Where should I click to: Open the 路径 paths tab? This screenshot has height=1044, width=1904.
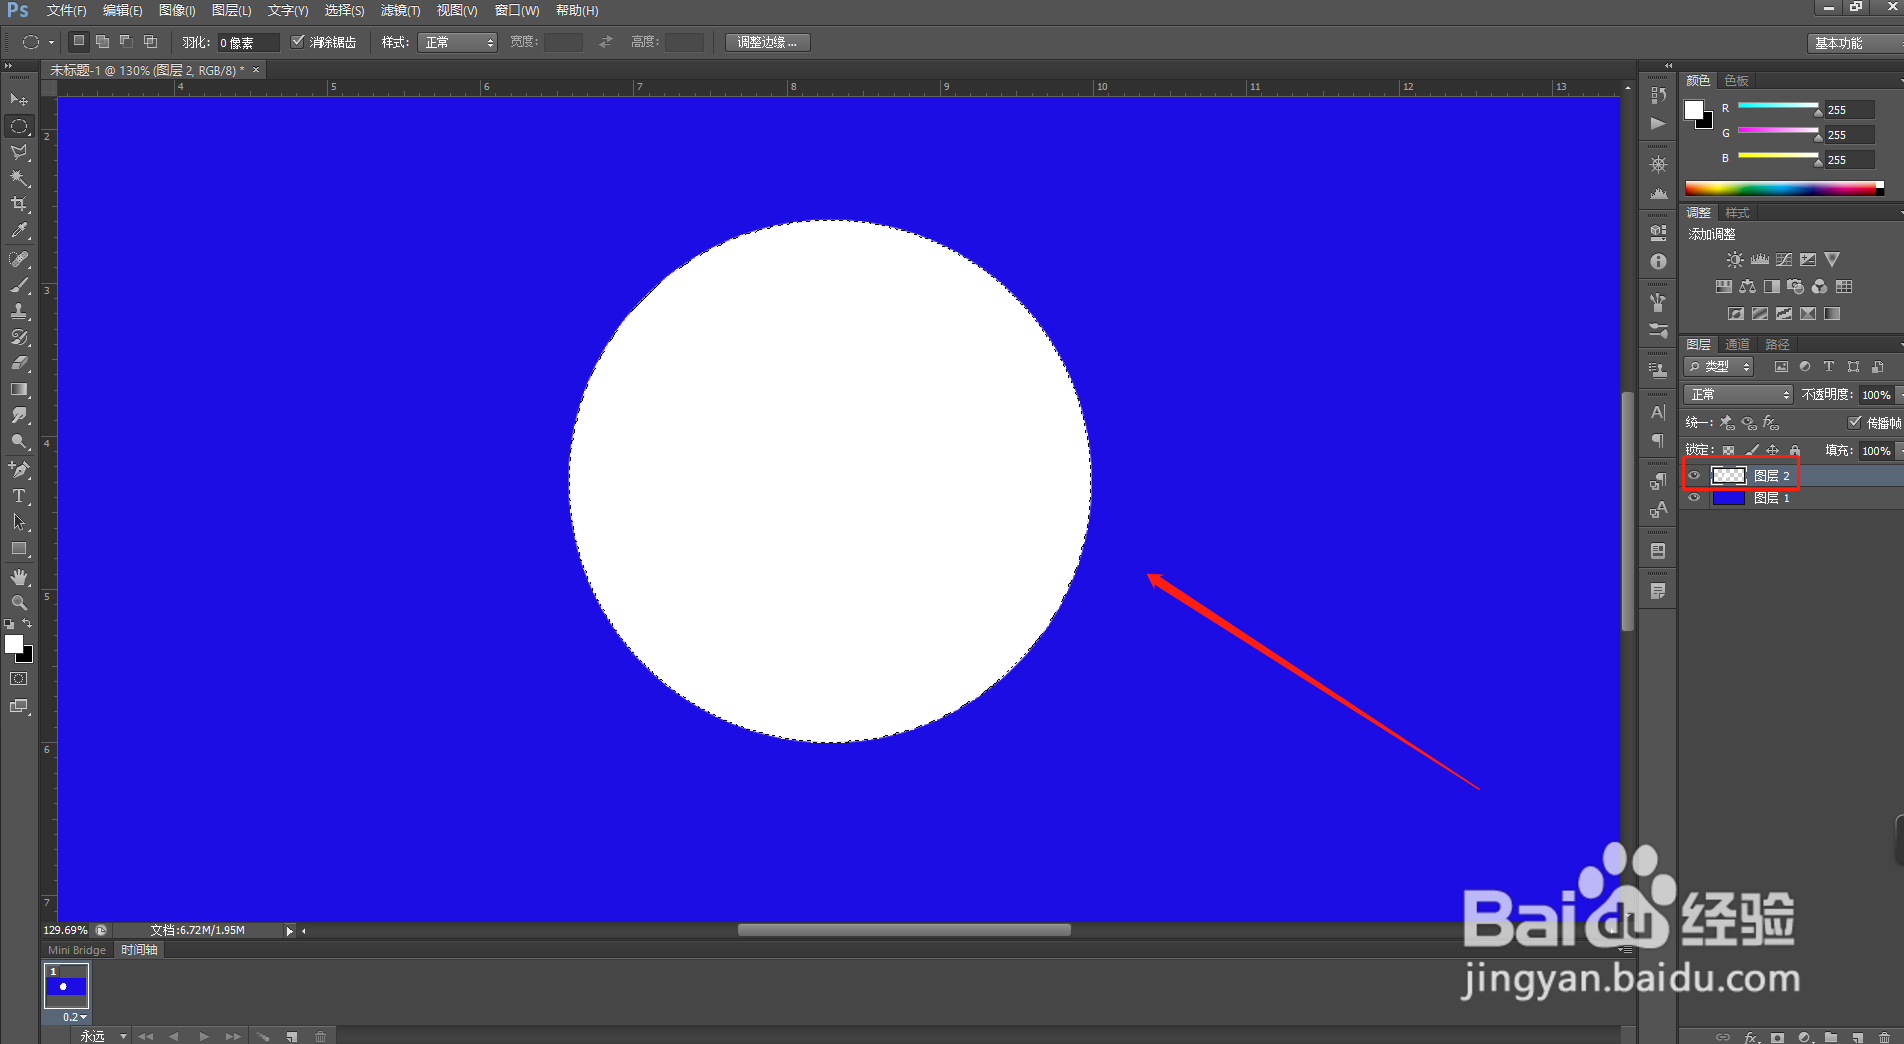tap(1777, 345)
